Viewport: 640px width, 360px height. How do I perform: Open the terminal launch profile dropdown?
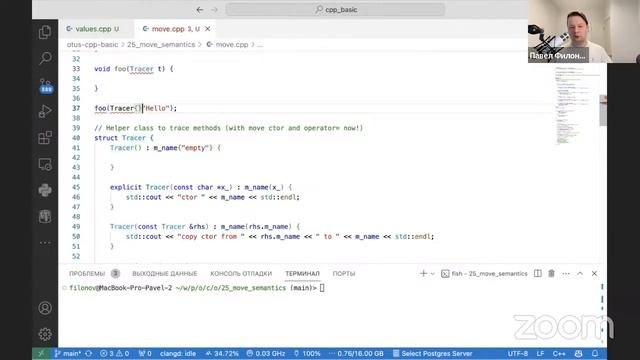pyautogui.click(x=433, y=273)
